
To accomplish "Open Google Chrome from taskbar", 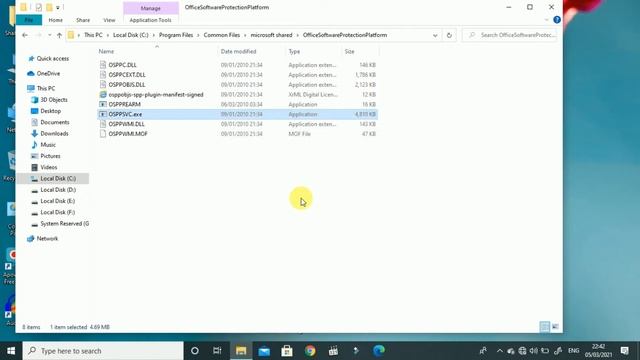I will coord(310,351).
